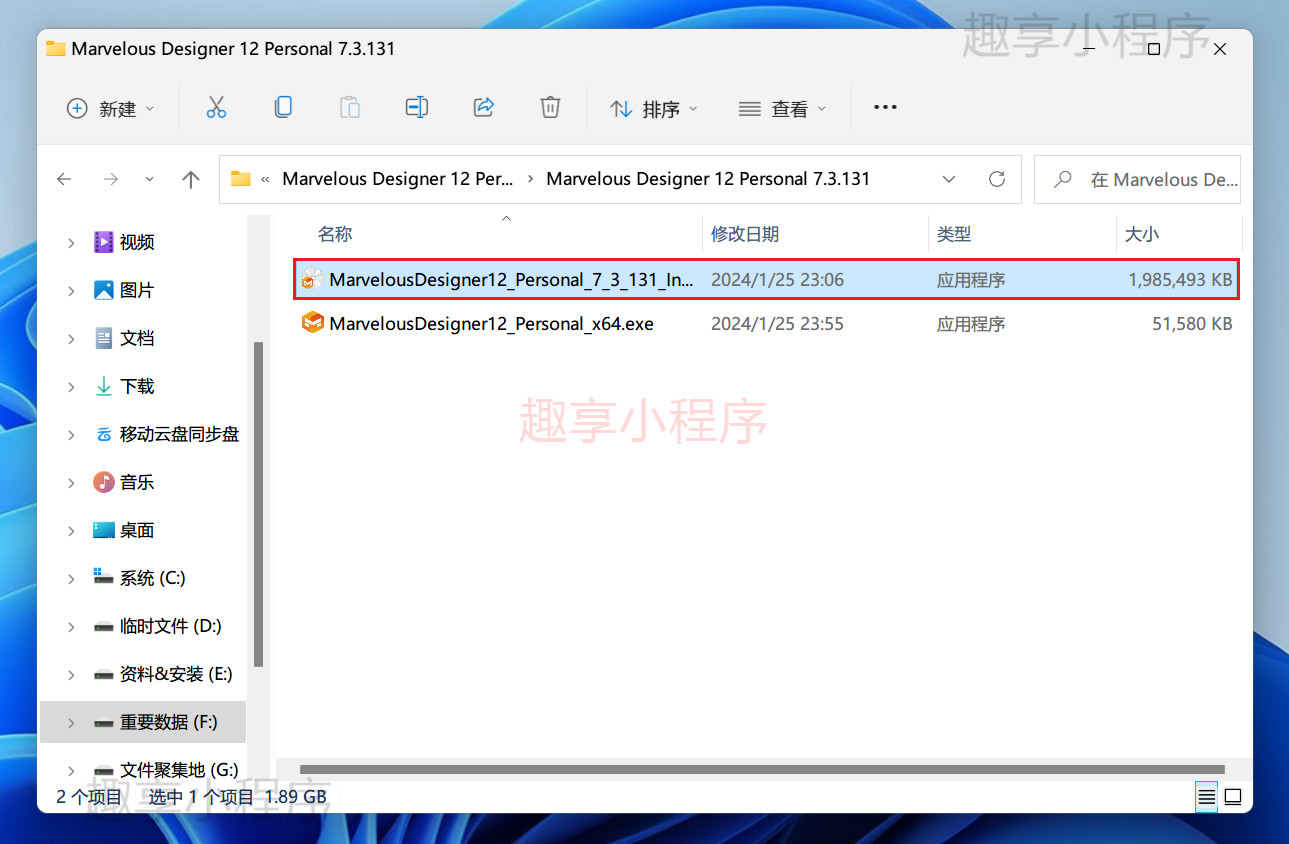Click the 2 个项目 status text
This screenshot has height=844, width=1289.
(89, 797)
